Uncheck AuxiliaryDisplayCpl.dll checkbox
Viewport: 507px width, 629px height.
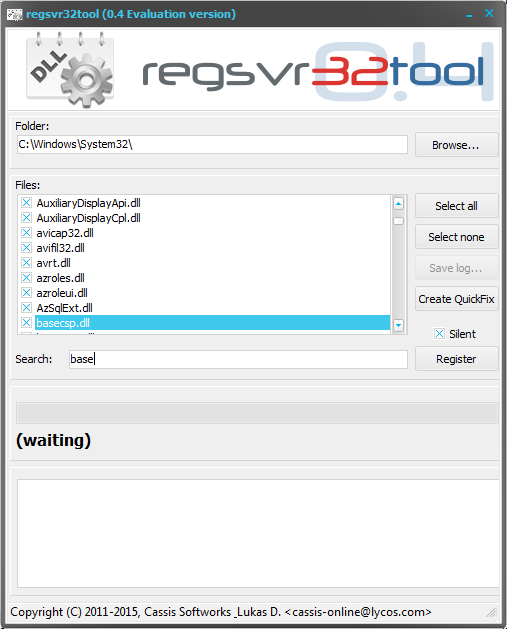[26, 218]
